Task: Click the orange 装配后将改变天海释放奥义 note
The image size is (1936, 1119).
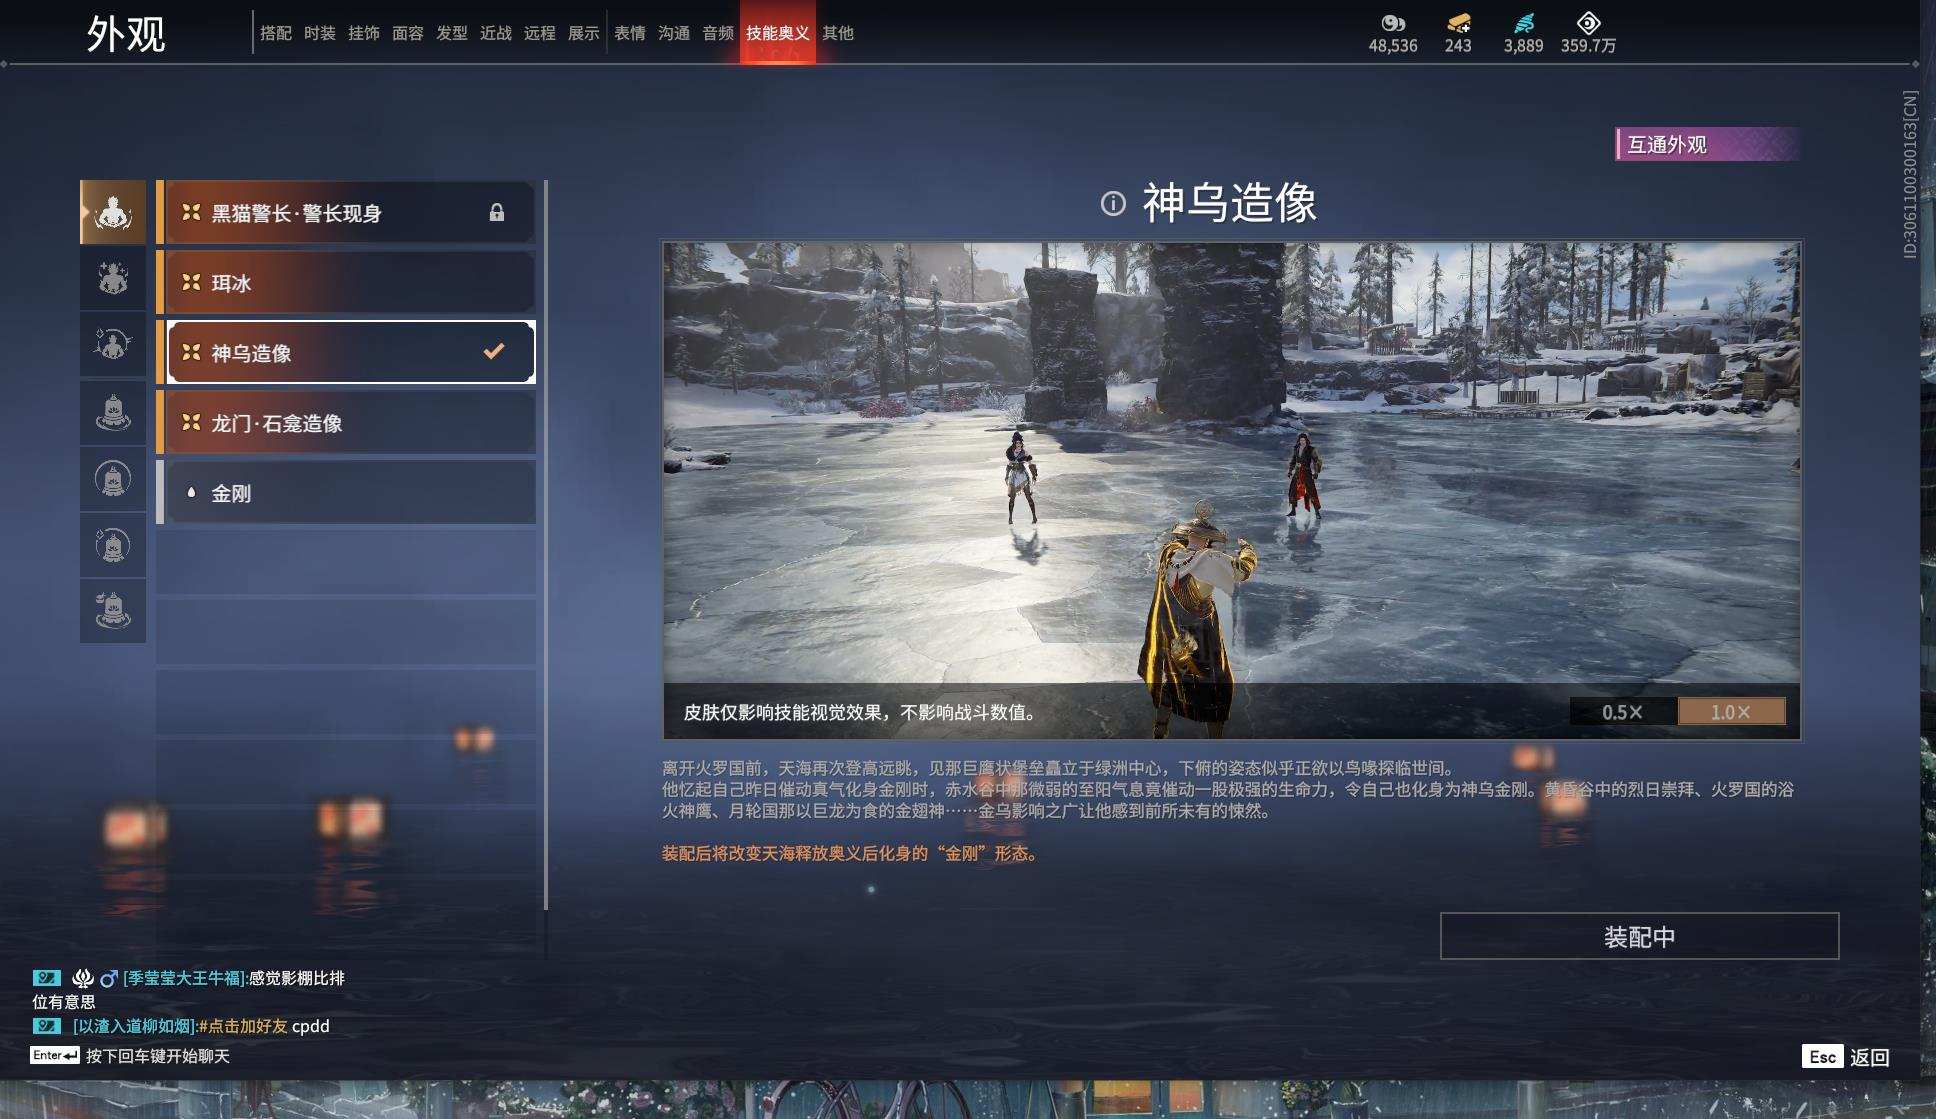Action: (850, 853)
